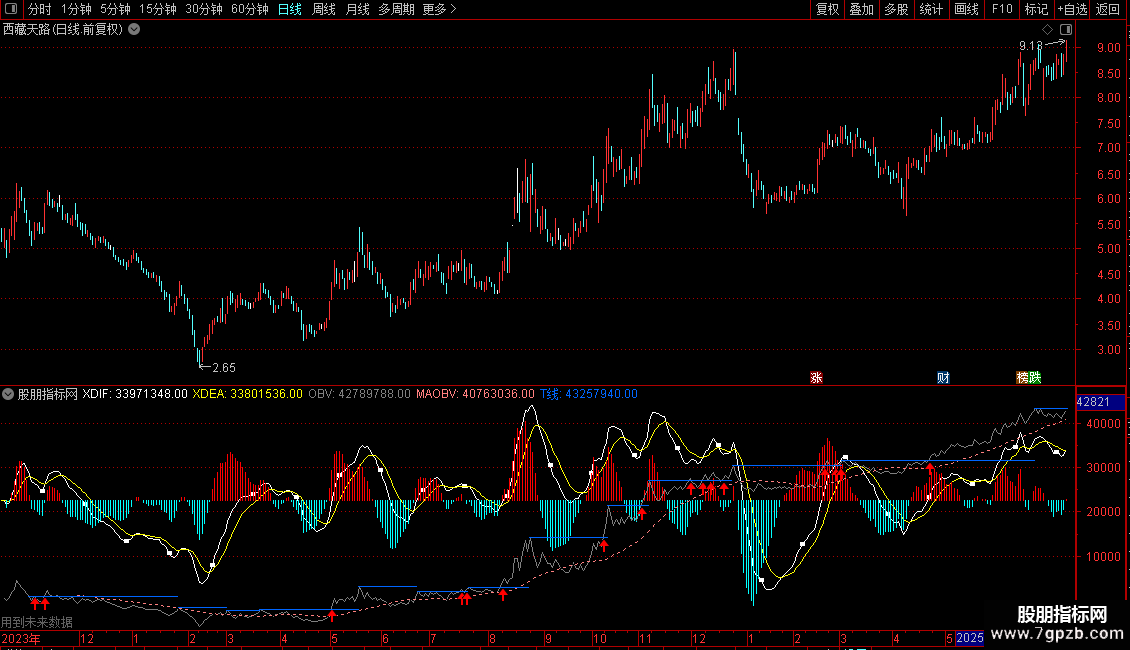The image size is (1130, 650).
Task: Click the 复权 adjustment button
Action: pyautogui.click(x=827, y=9)
